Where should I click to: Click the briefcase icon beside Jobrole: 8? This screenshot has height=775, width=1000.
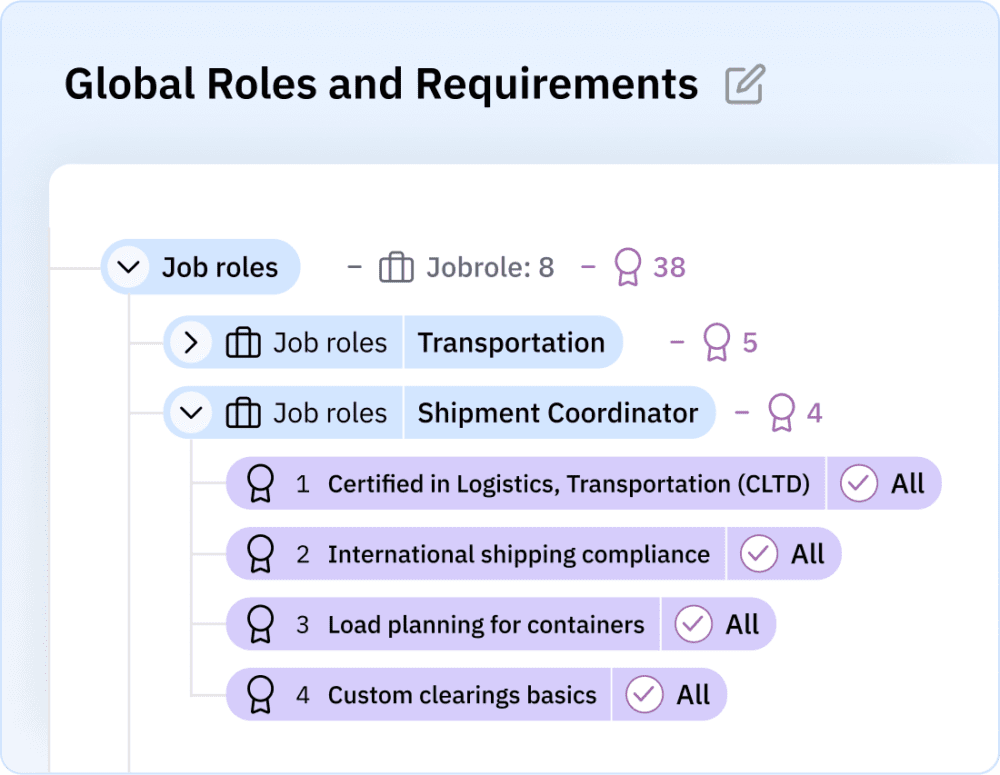396,267
